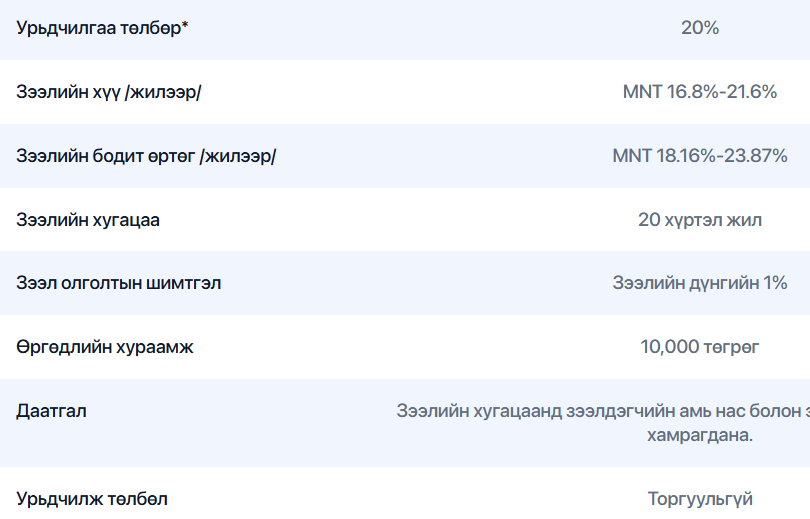Select the Торгуульгүй prepayment value
810x519 pixels.
pyautogui.click(x=700, y=498)
